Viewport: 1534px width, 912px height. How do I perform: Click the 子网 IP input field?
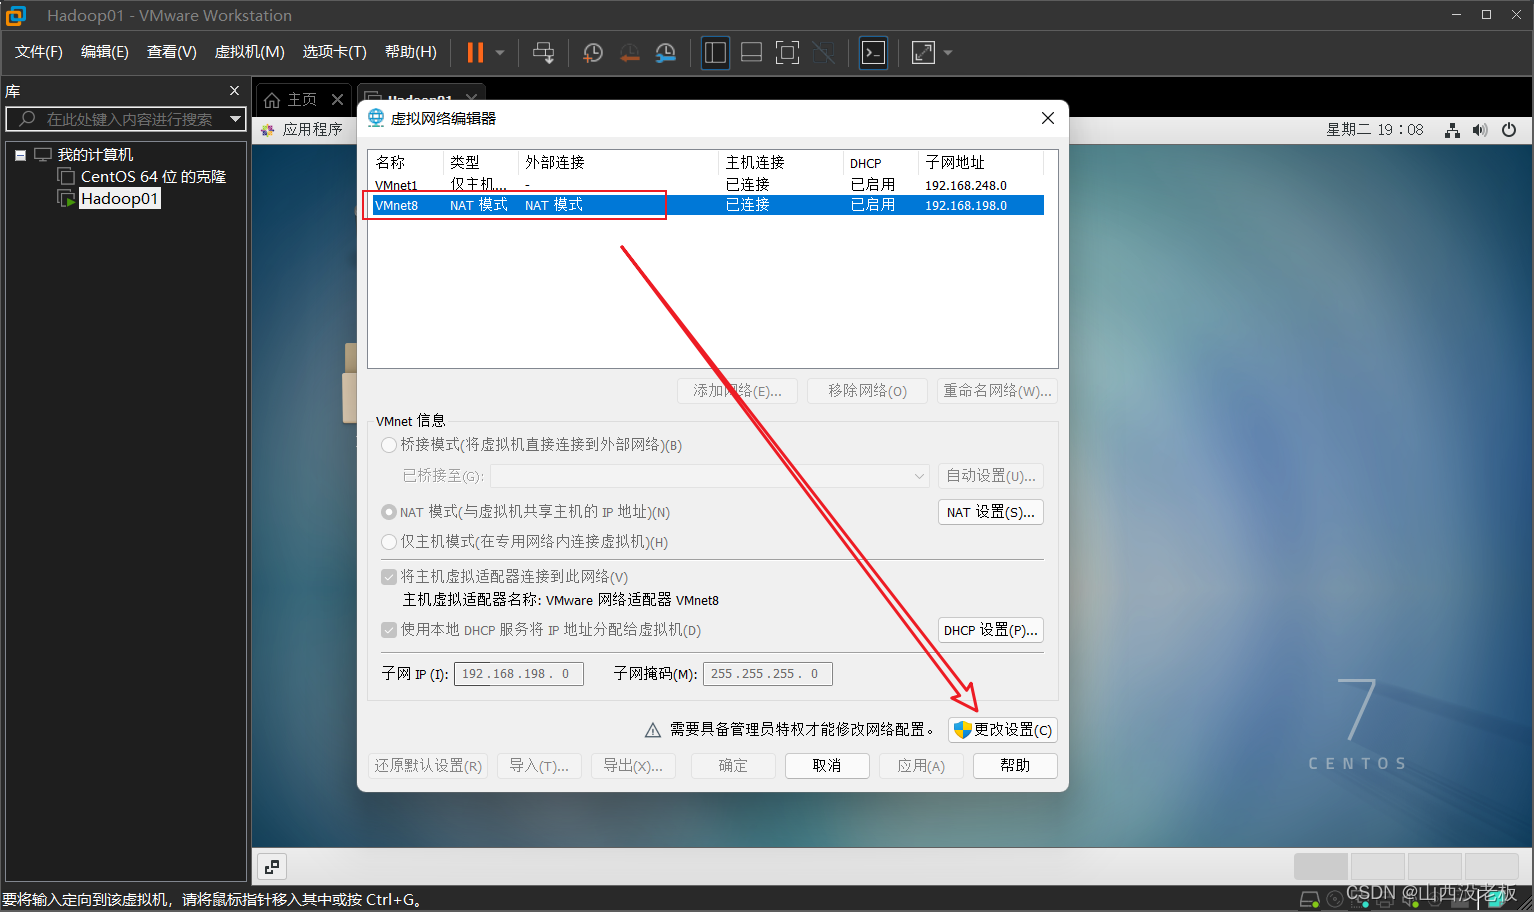coord(519,674)
